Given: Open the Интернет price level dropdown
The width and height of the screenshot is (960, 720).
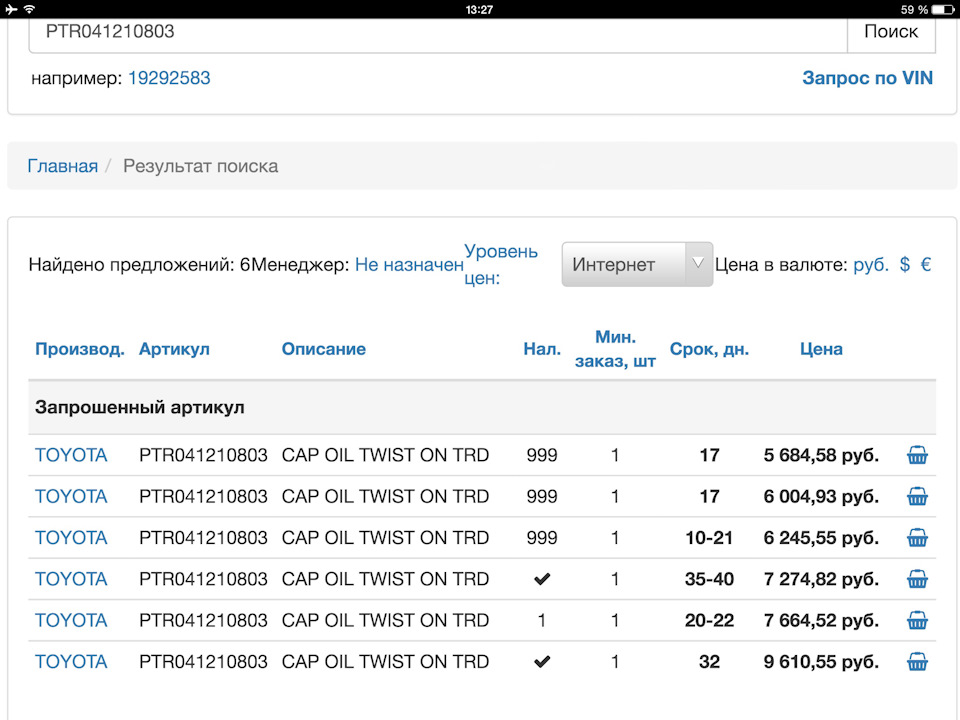Looking at the screenshot, I should (x=637, y=265).
